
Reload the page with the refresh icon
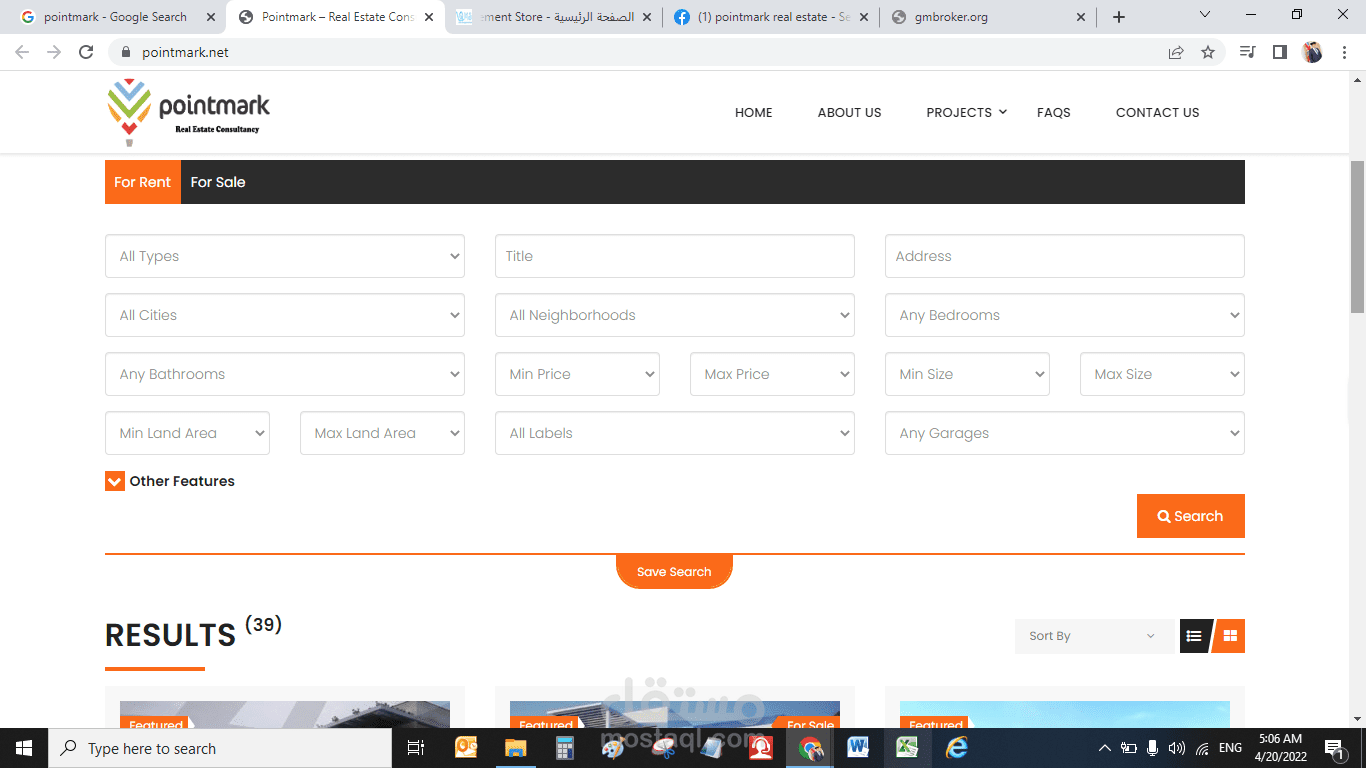click(x=86, y=52)
